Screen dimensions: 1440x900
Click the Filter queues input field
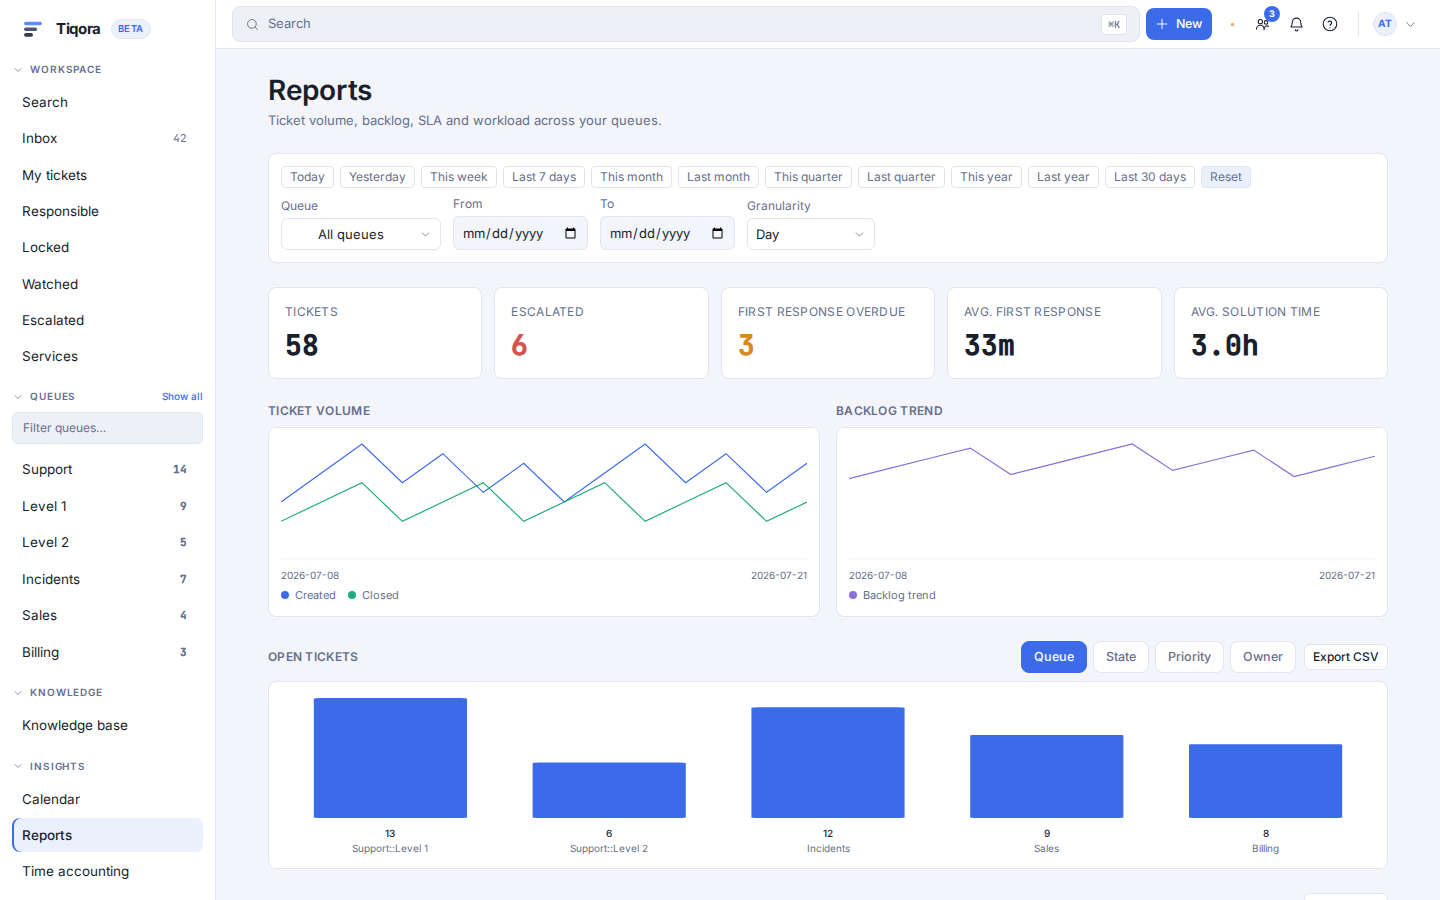pos(107,428)
